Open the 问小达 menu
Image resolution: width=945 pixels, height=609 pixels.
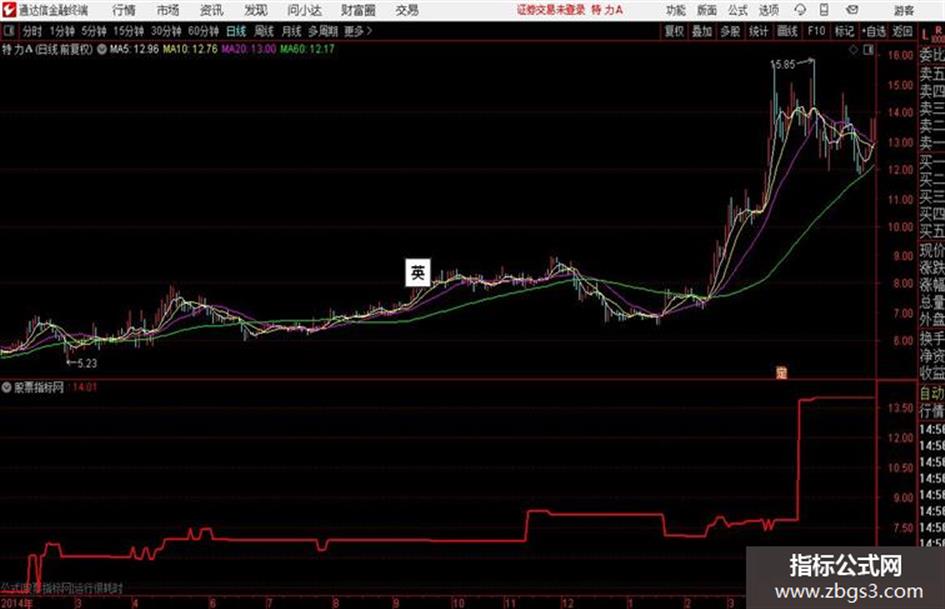tap(304, 10)
